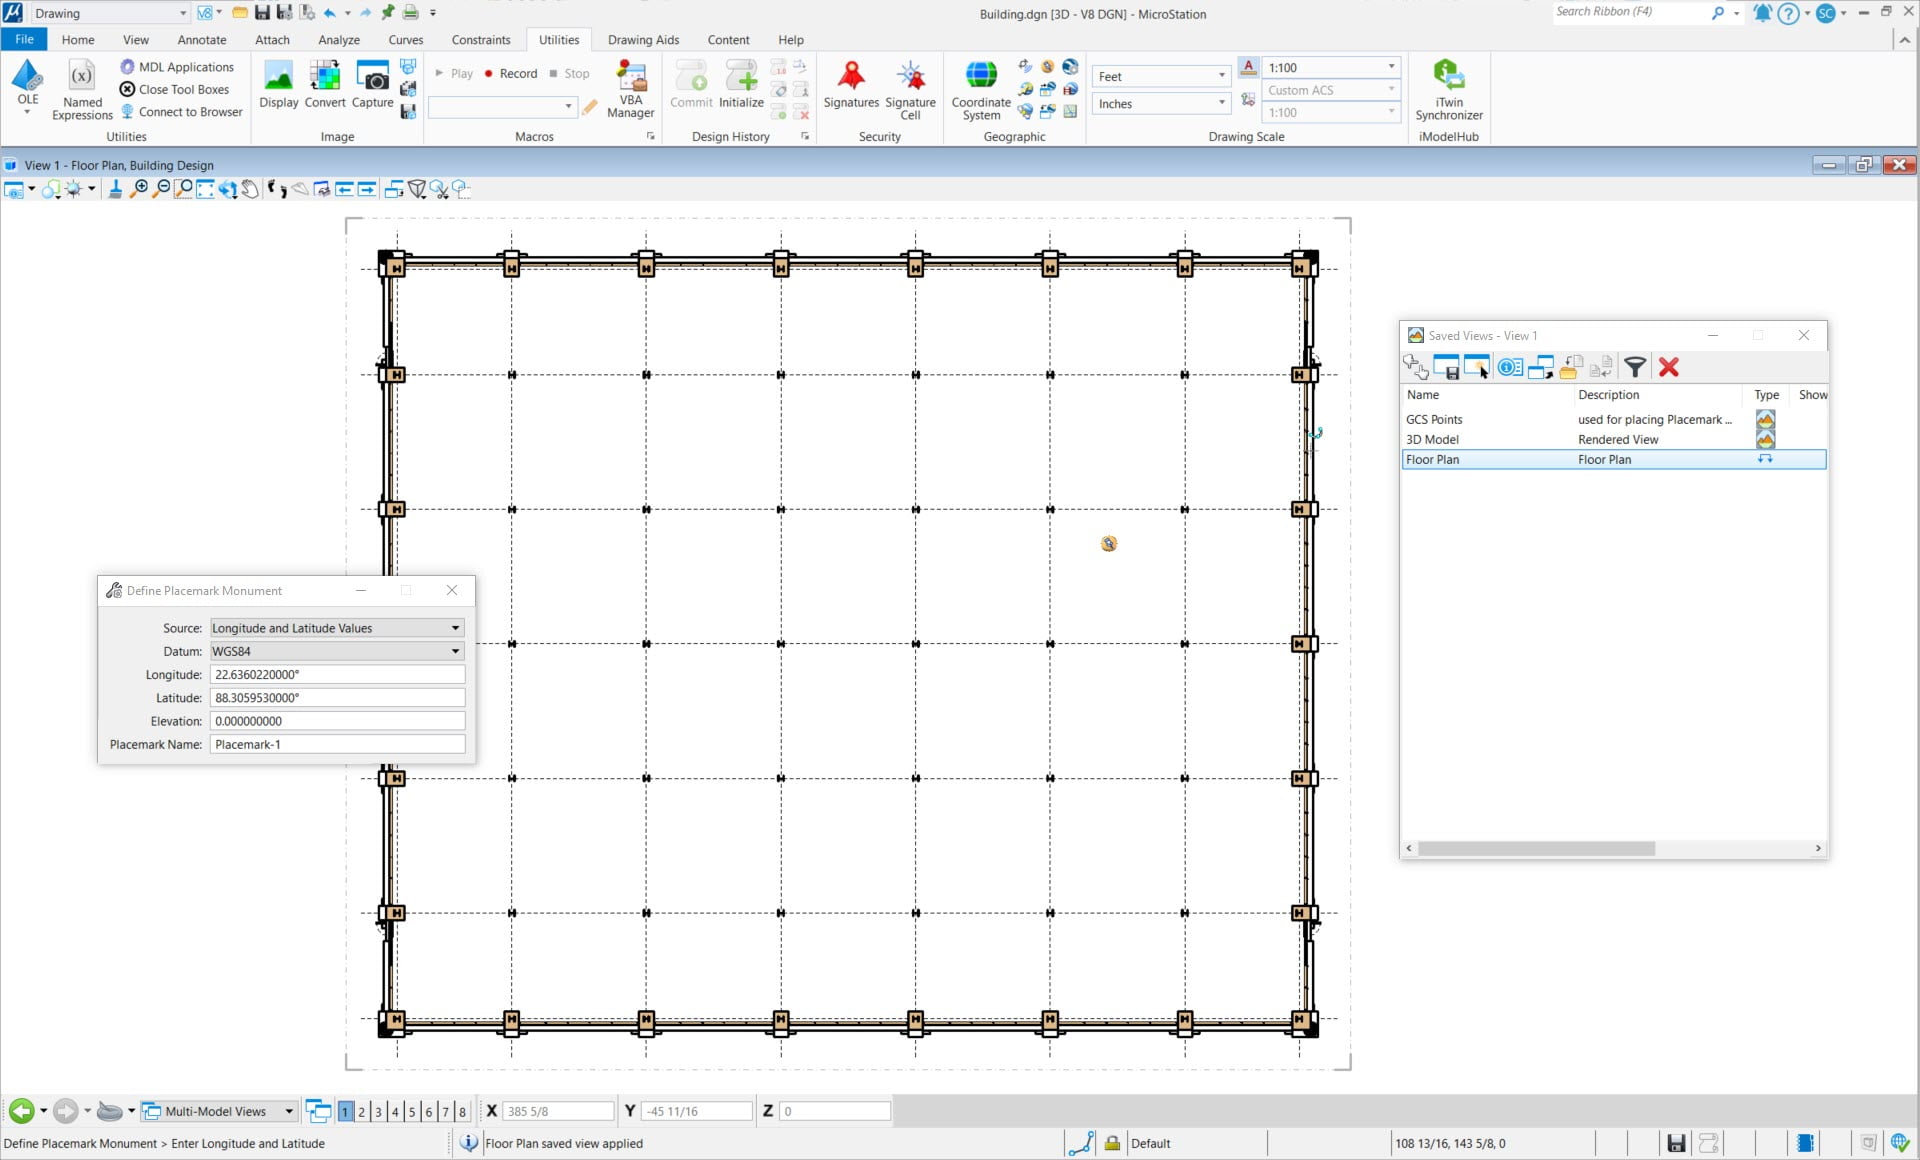The width and height of the screenshot is (1920, 1160).
Task: Select the Fit View tool in view toolbar
Action: pos(205,189)
